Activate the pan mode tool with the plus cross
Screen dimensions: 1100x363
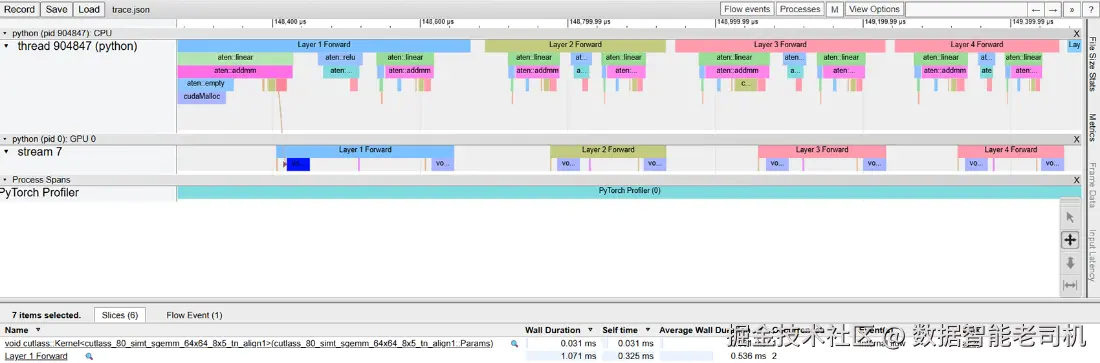pos(1070,240)
